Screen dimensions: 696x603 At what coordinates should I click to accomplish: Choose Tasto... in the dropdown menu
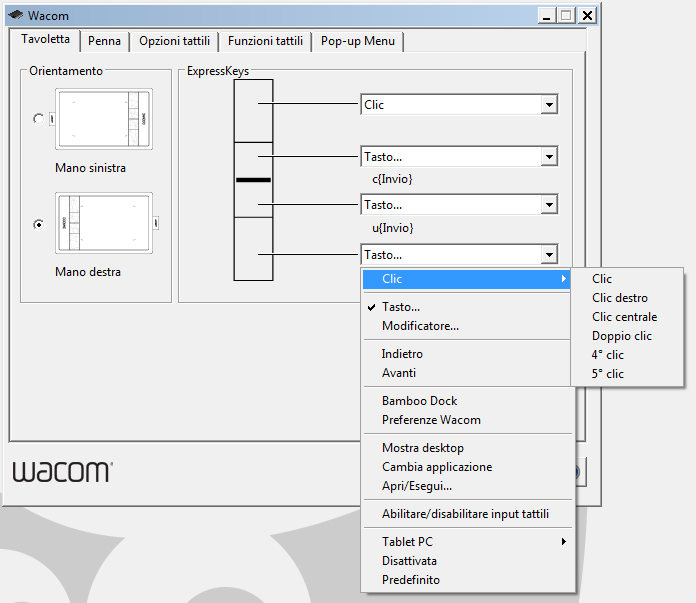pos(466,307)
